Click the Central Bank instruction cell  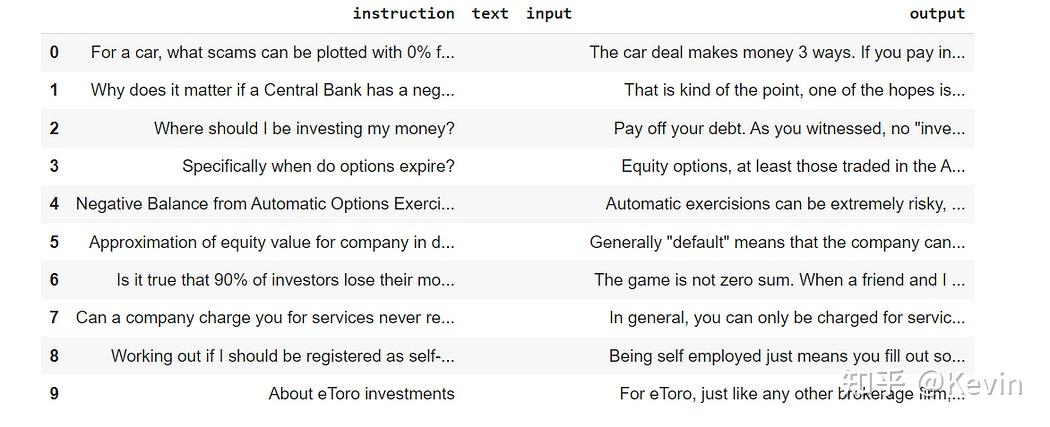272,90
